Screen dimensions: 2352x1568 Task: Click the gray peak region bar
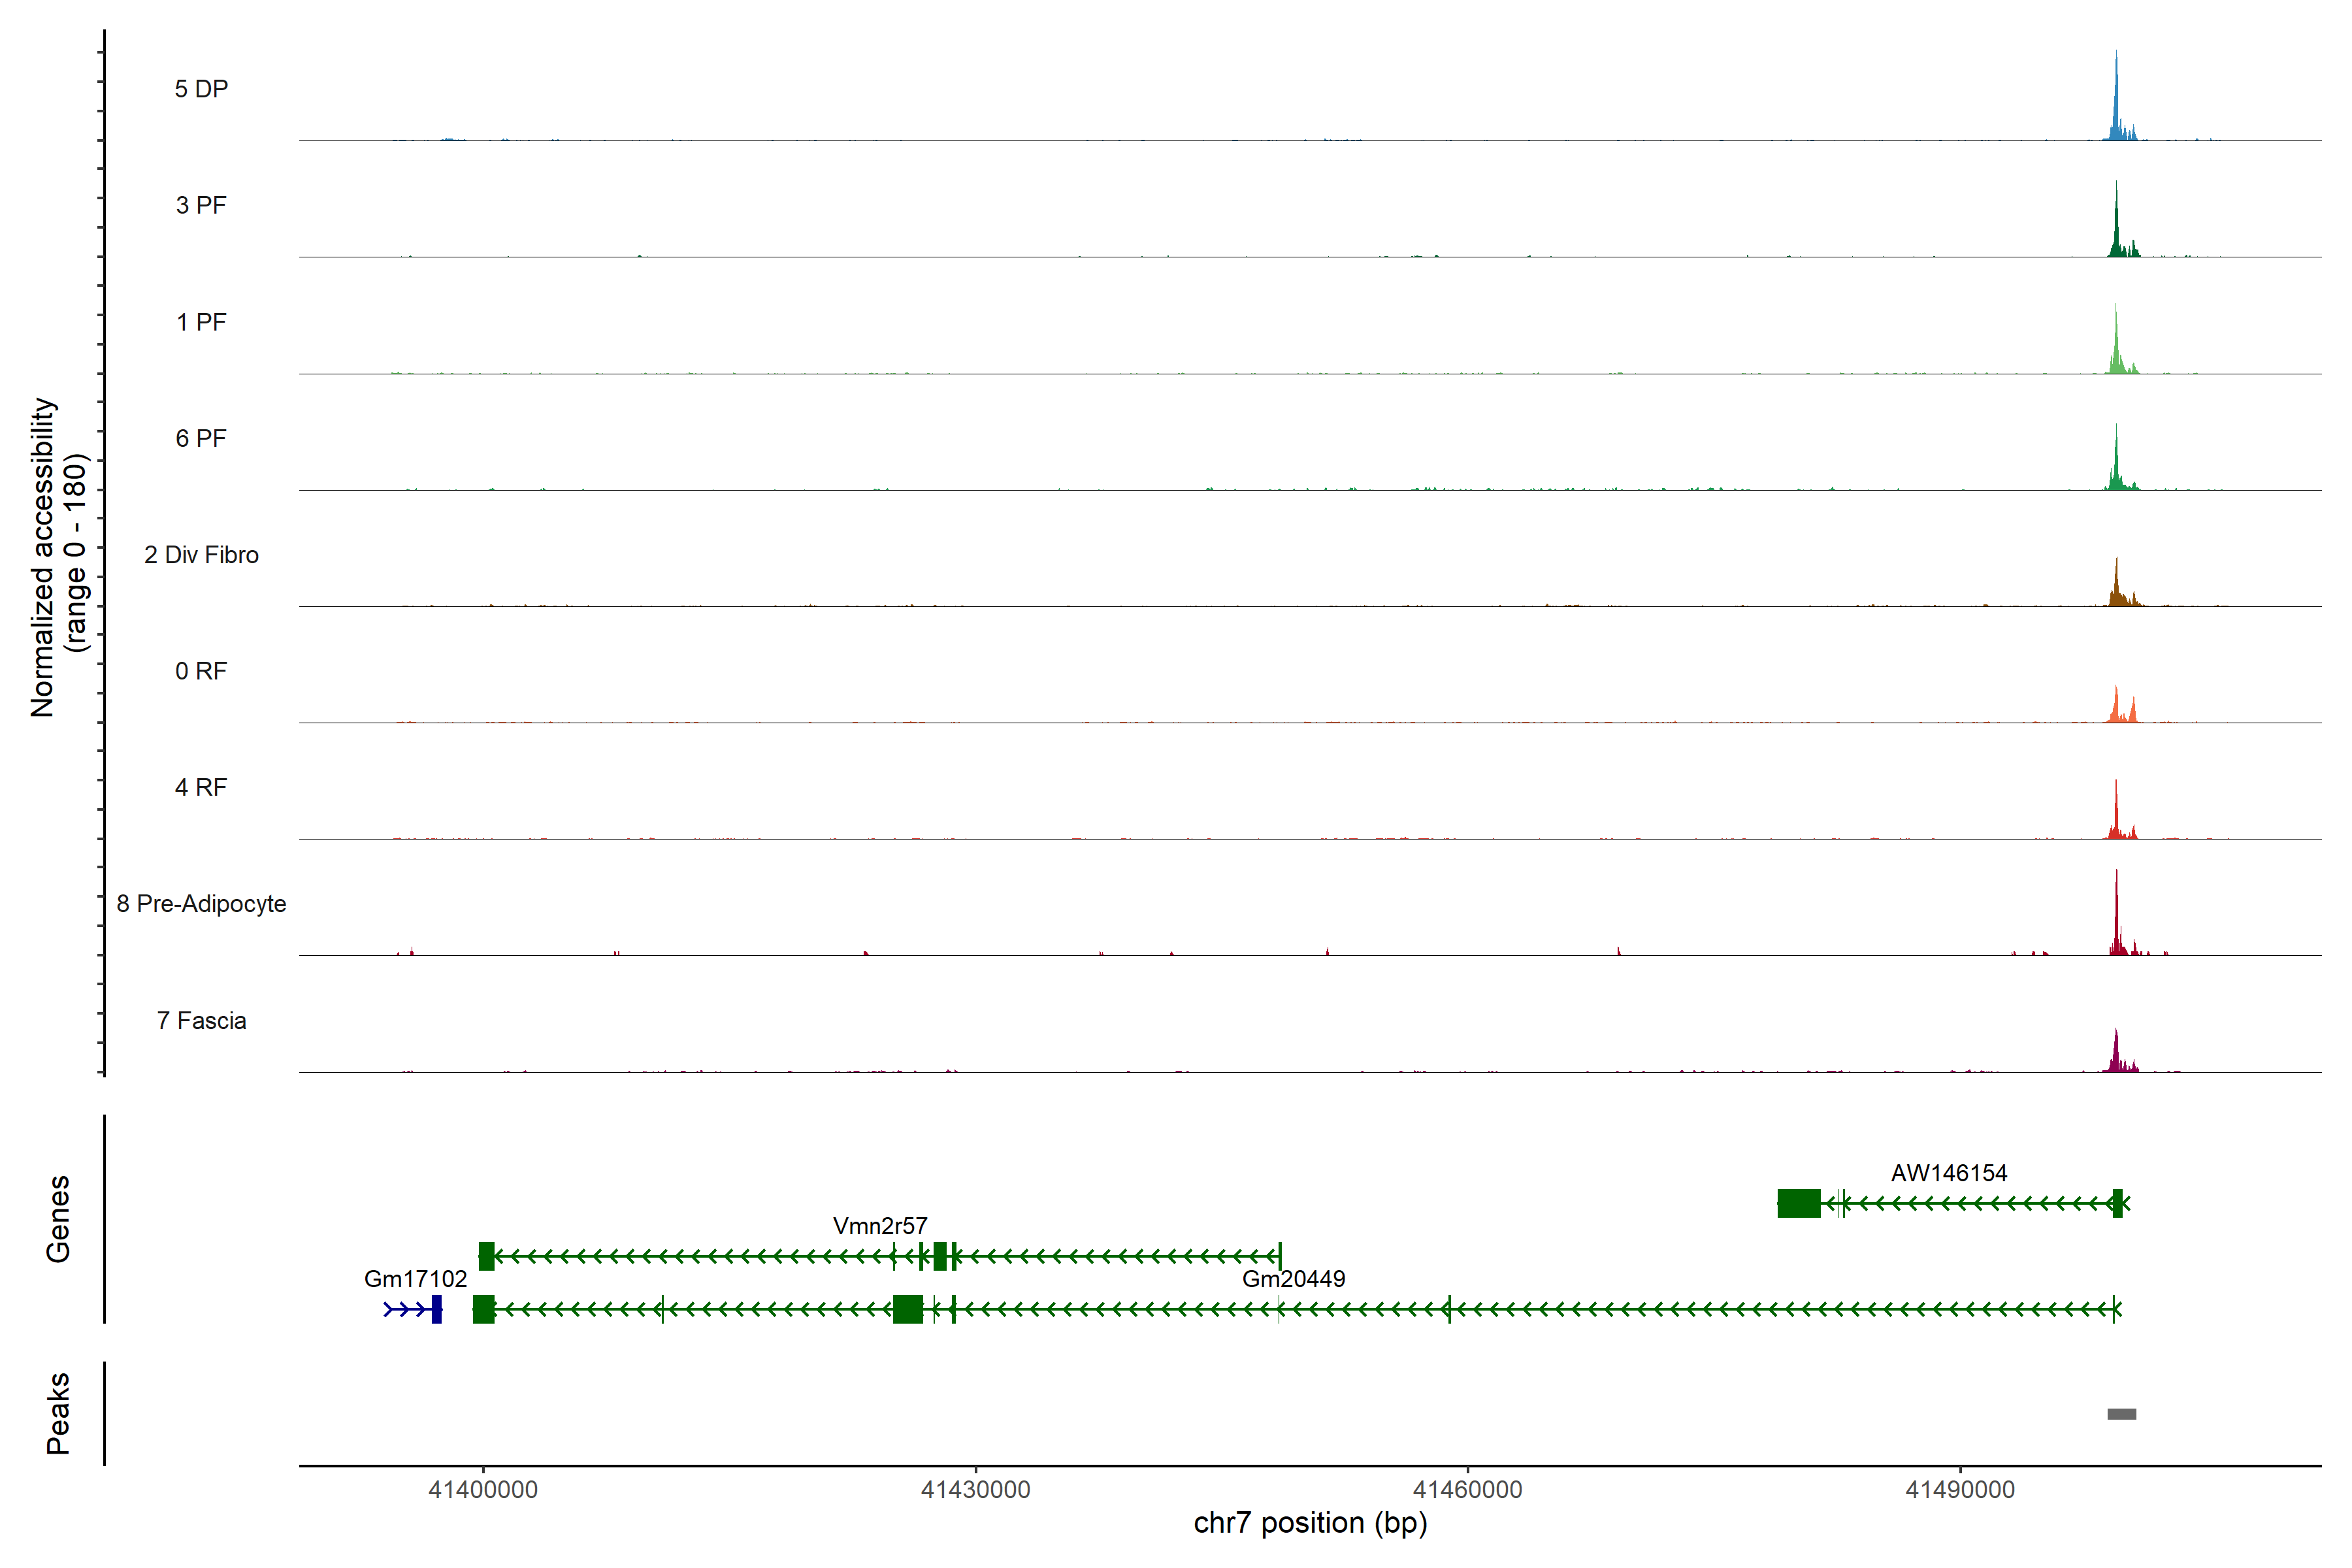coord(2121,1414)
